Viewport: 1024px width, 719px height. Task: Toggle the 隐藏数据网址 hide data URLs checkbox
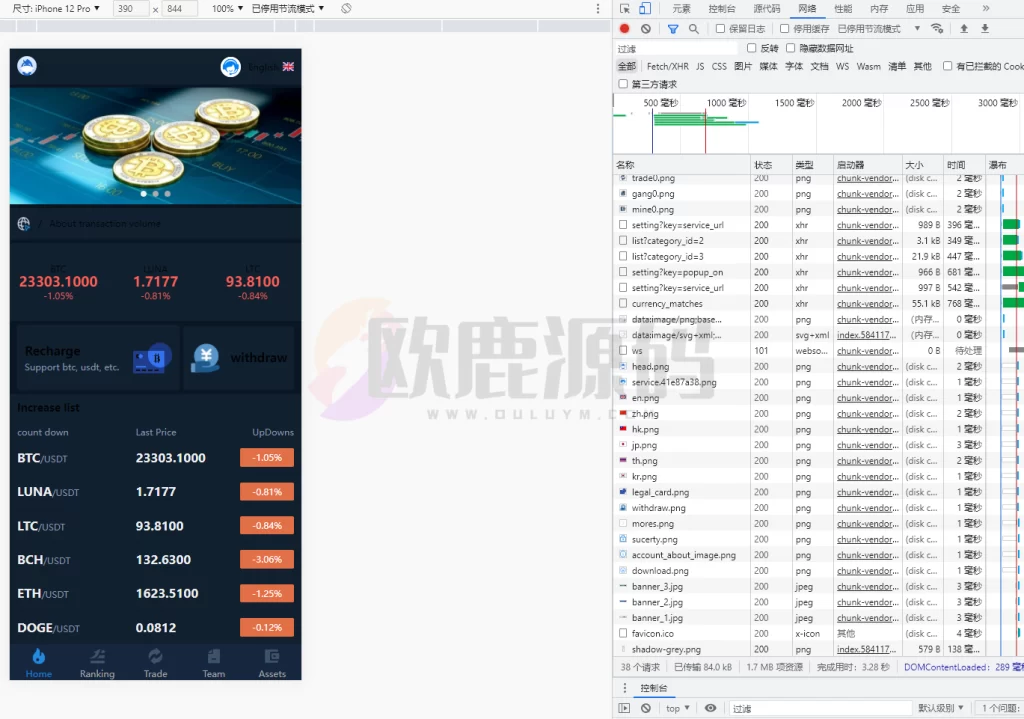788,47
